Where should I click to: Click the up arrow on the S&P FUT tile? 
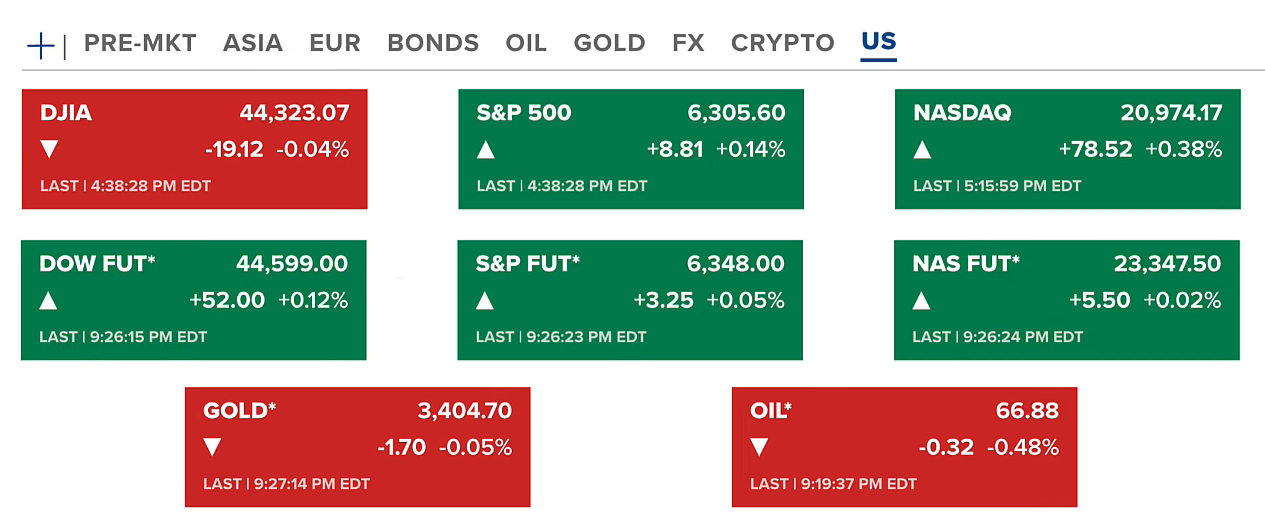485,300
